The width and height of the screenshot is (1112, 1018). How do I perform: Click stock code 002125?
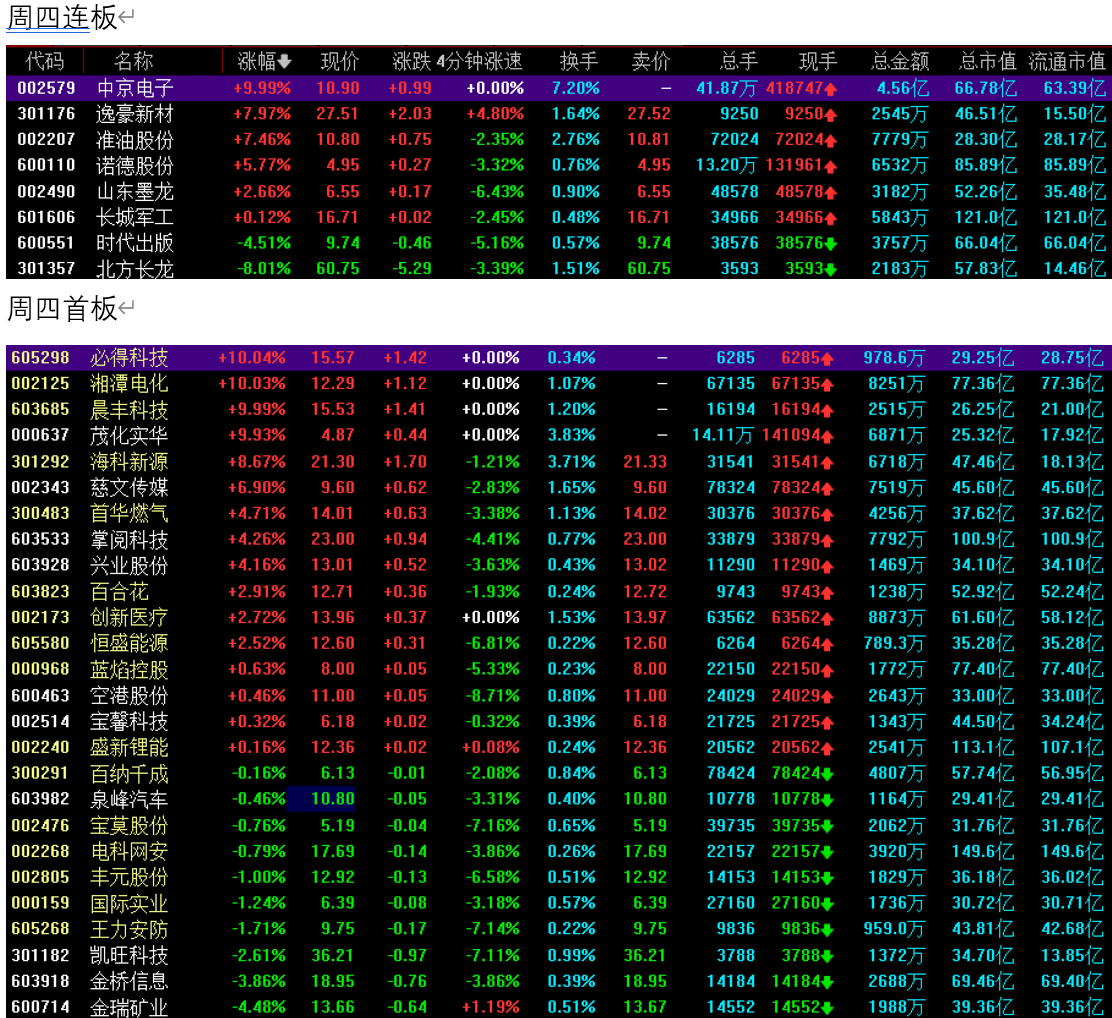[x=40, y=384]
